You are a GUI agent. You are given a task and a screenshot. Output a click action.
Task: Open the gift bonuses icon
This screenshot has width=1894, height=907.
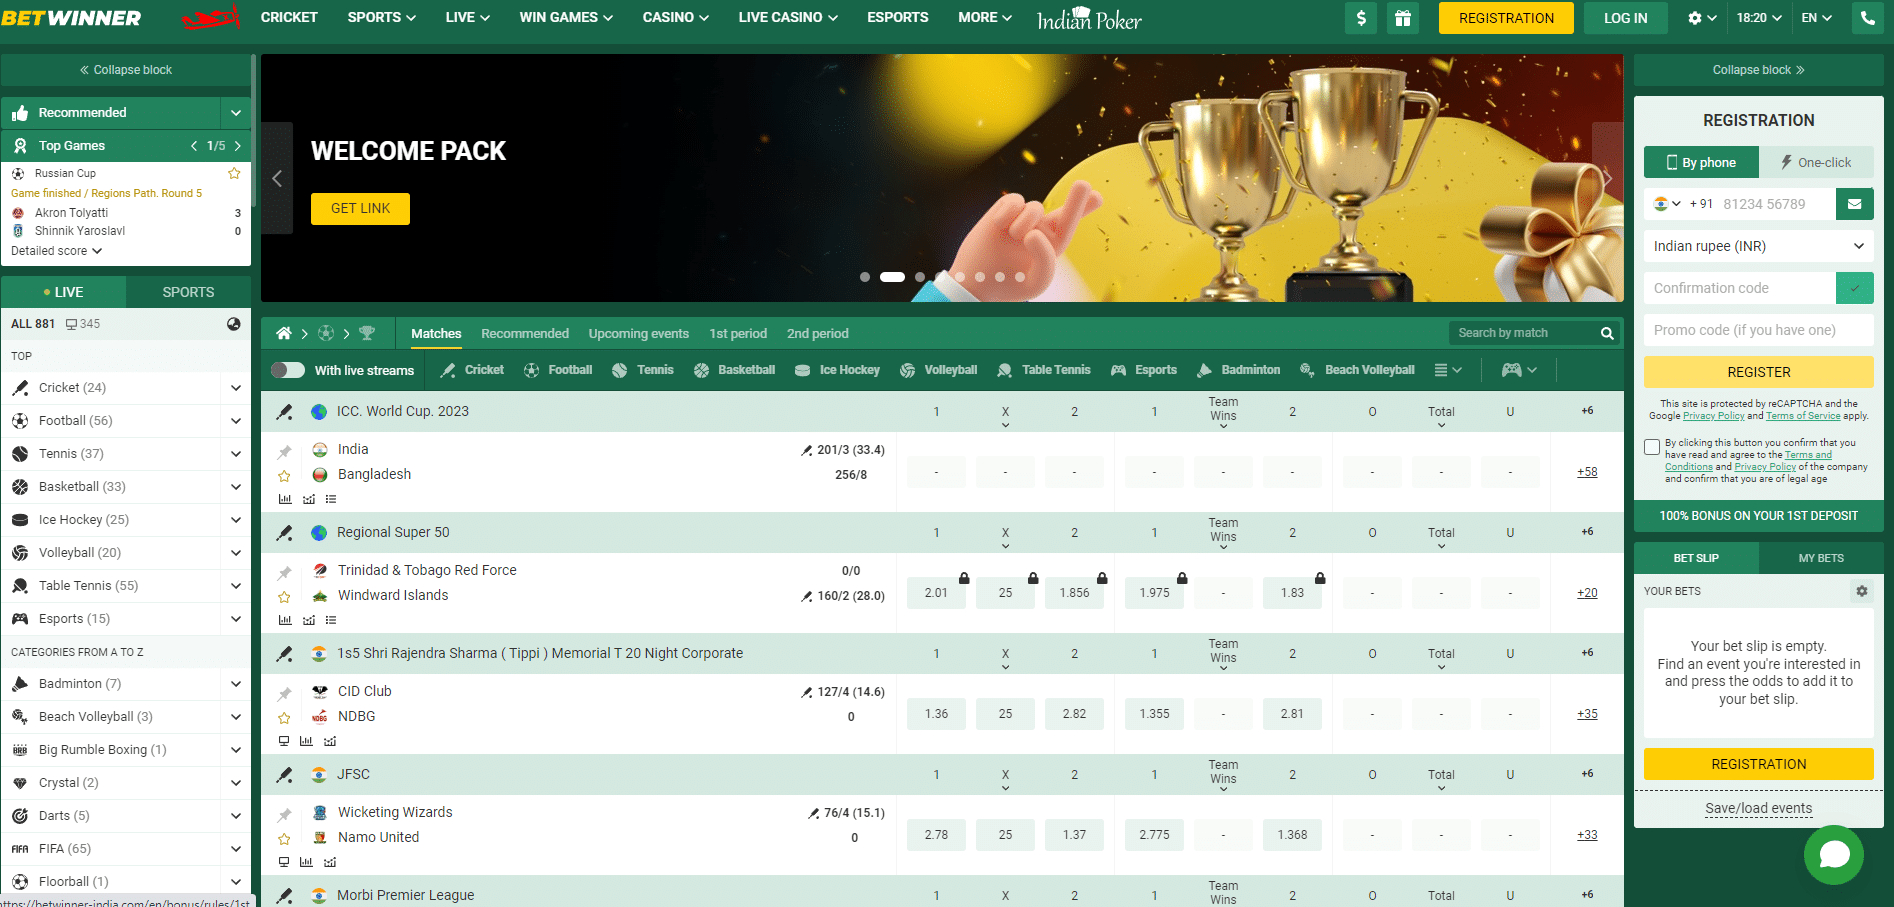coord(1403,18)
